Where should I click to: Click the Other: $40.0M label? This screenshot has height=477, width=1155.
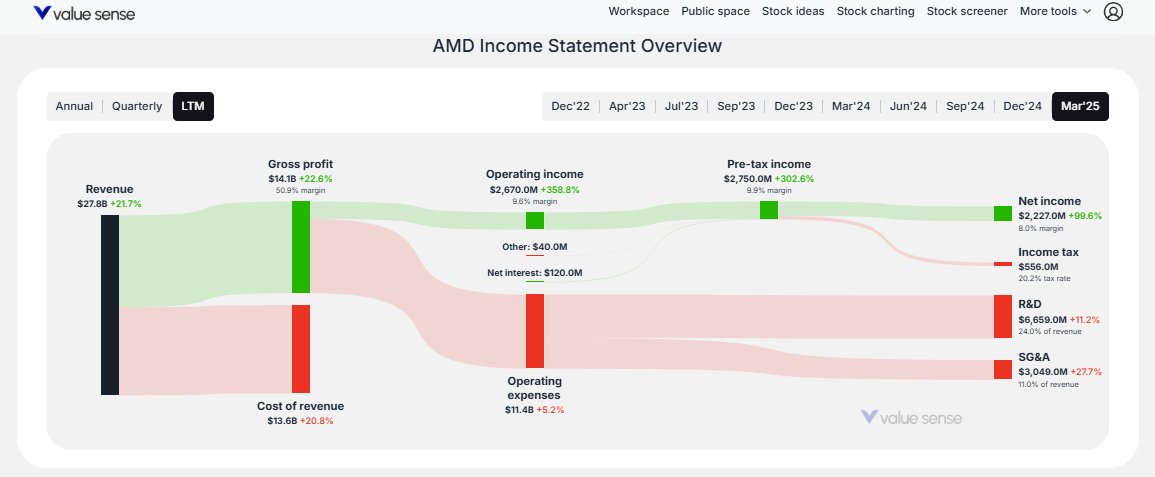pyautogui.click(x=535, y=247)
